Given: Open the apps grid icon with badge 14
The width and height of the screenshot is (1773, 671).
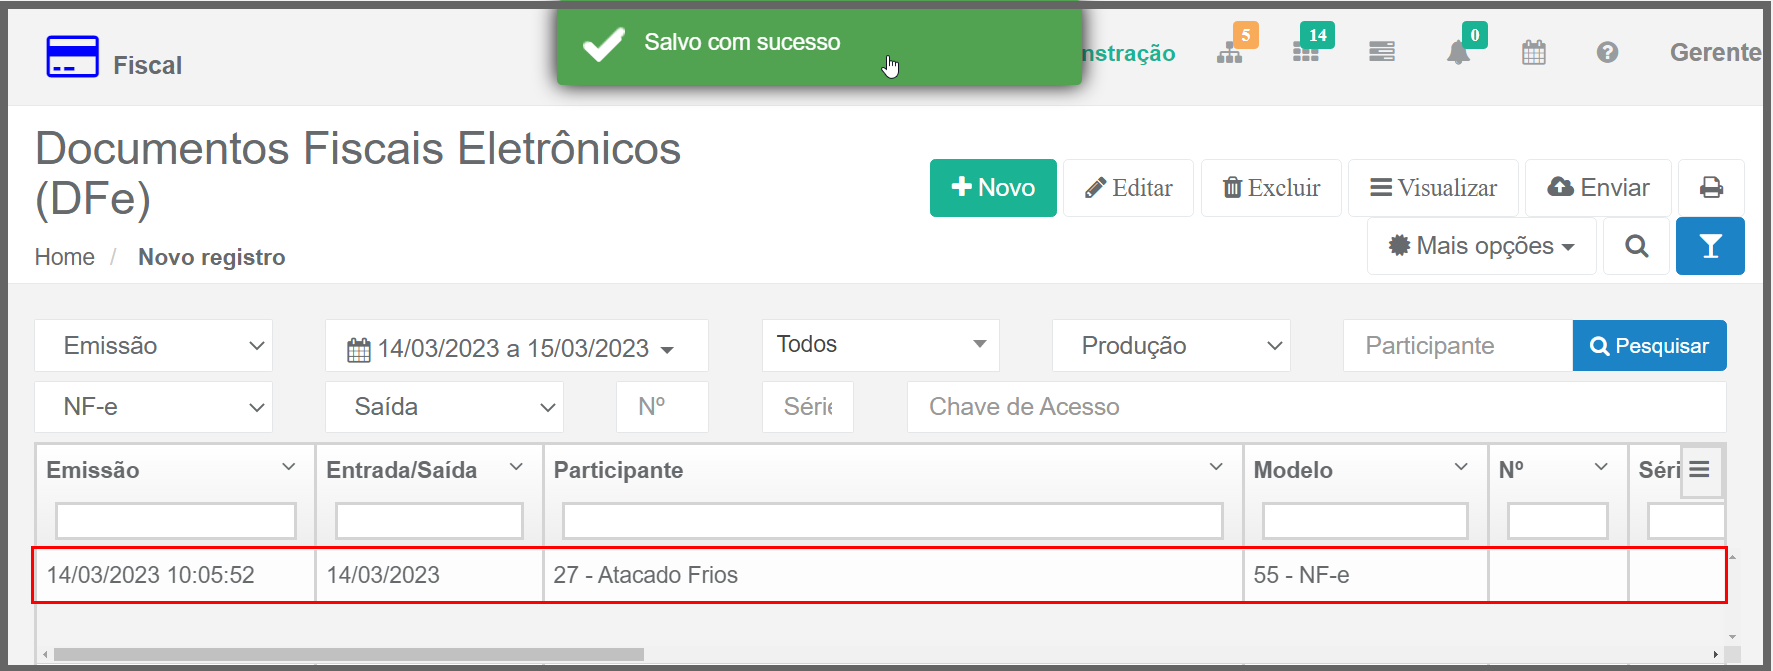Looking at the screenshot, I should click(x=1306, y=53).
